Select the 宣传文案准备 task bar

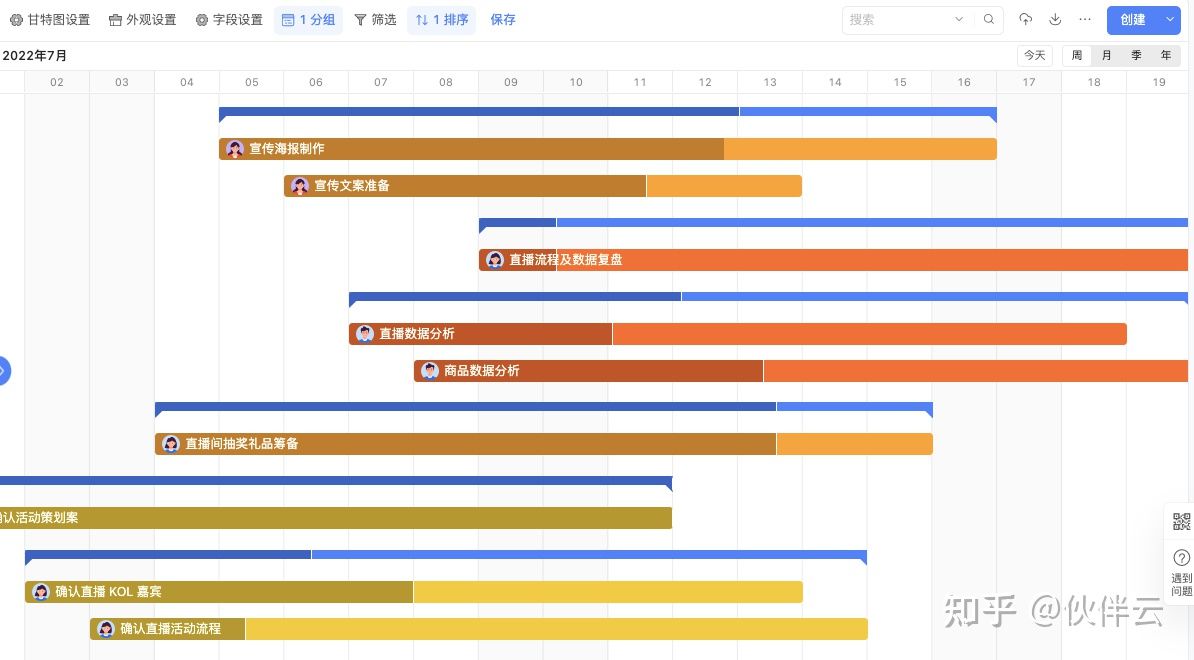click(543, 186)
